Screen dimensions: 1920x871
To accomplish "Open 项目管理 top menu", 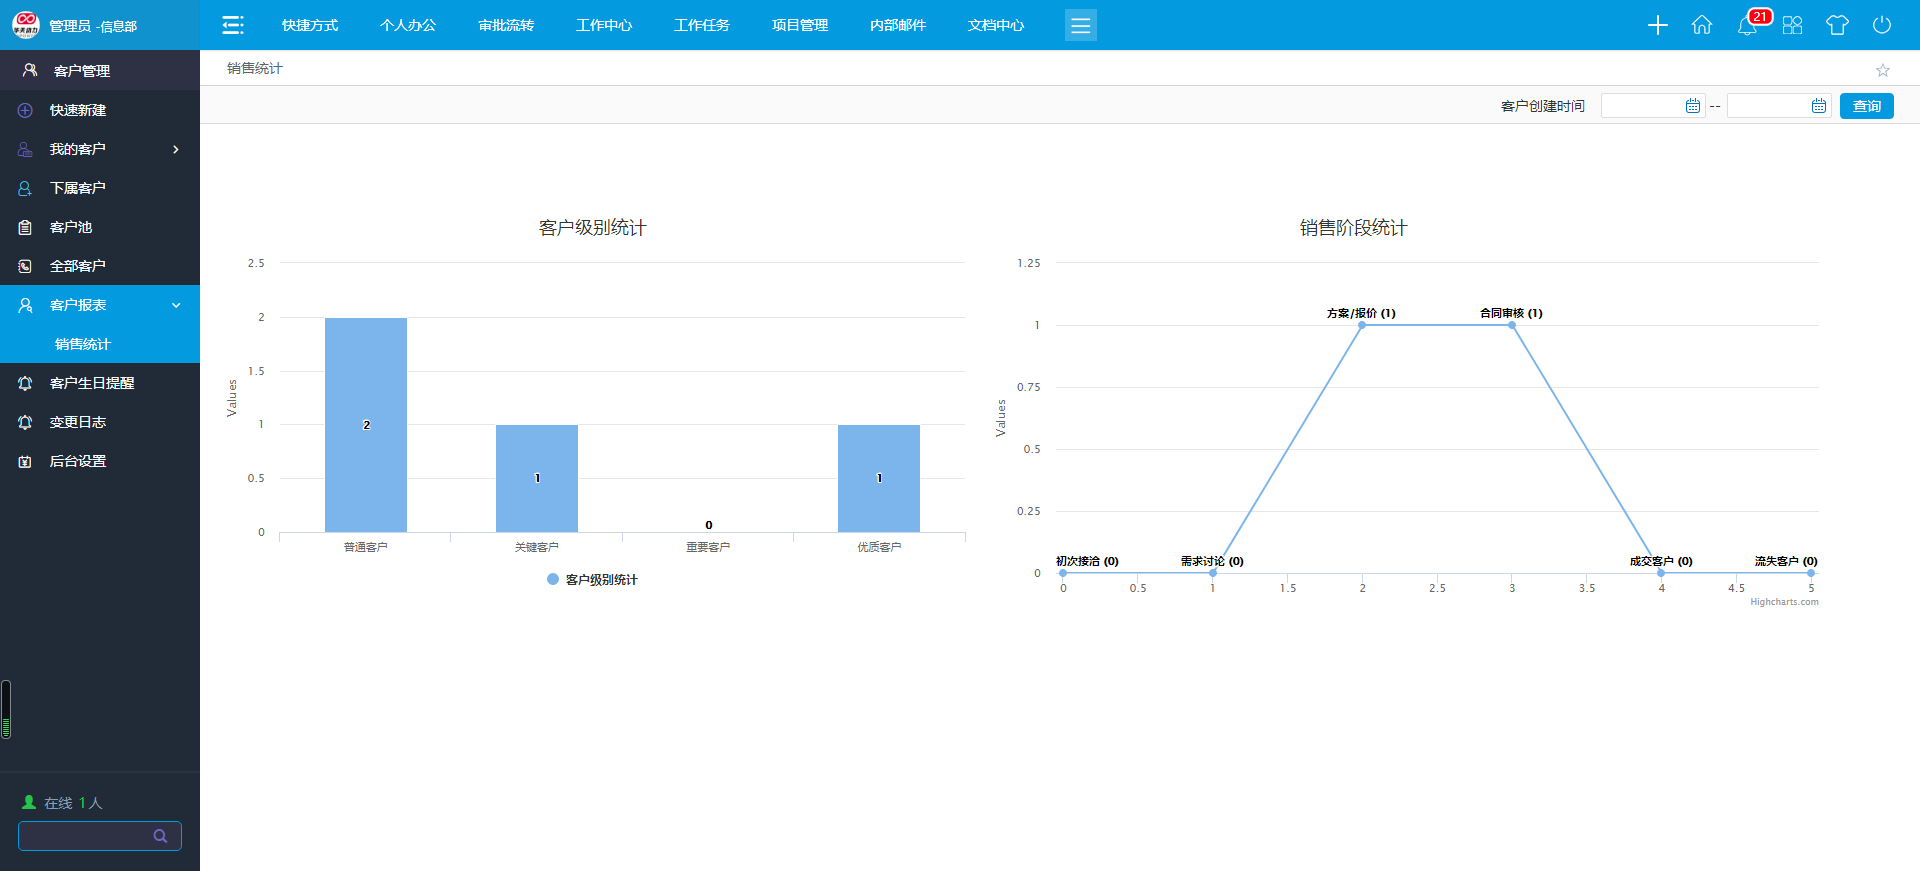I will 800,25.
